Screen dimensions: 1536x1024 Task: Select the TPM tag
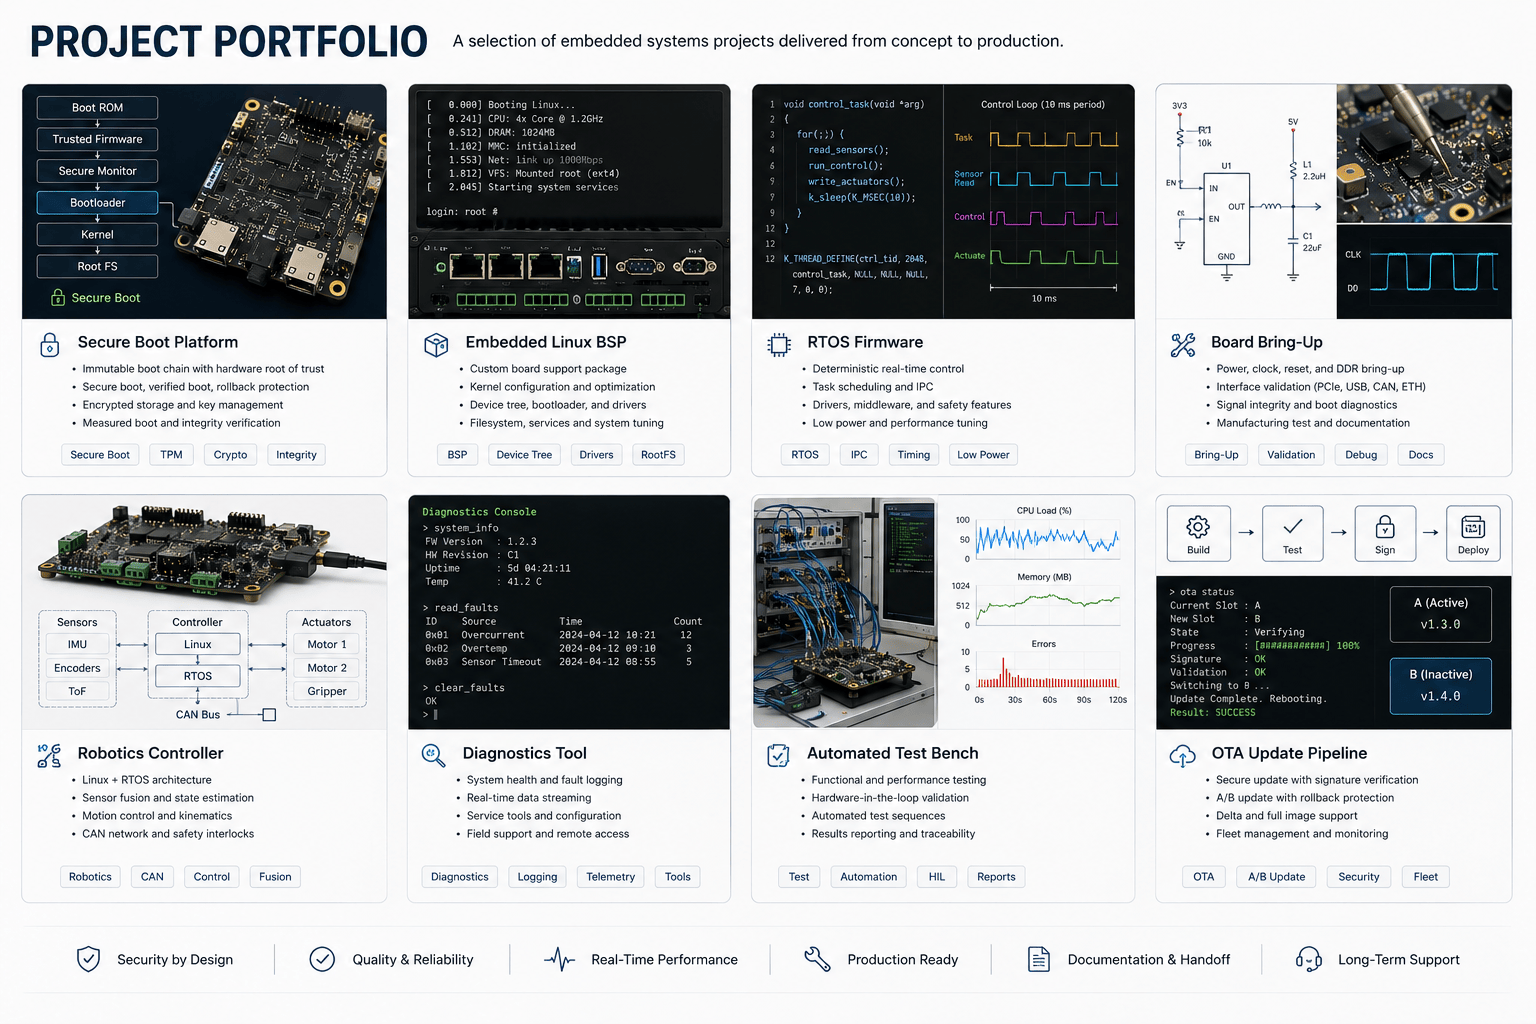pos(172,455)
